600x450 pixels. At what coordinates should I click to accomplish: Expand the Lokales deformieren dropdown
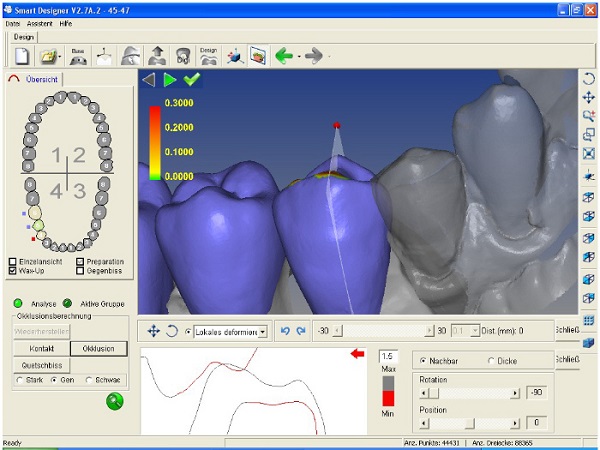tap(263, 331)
